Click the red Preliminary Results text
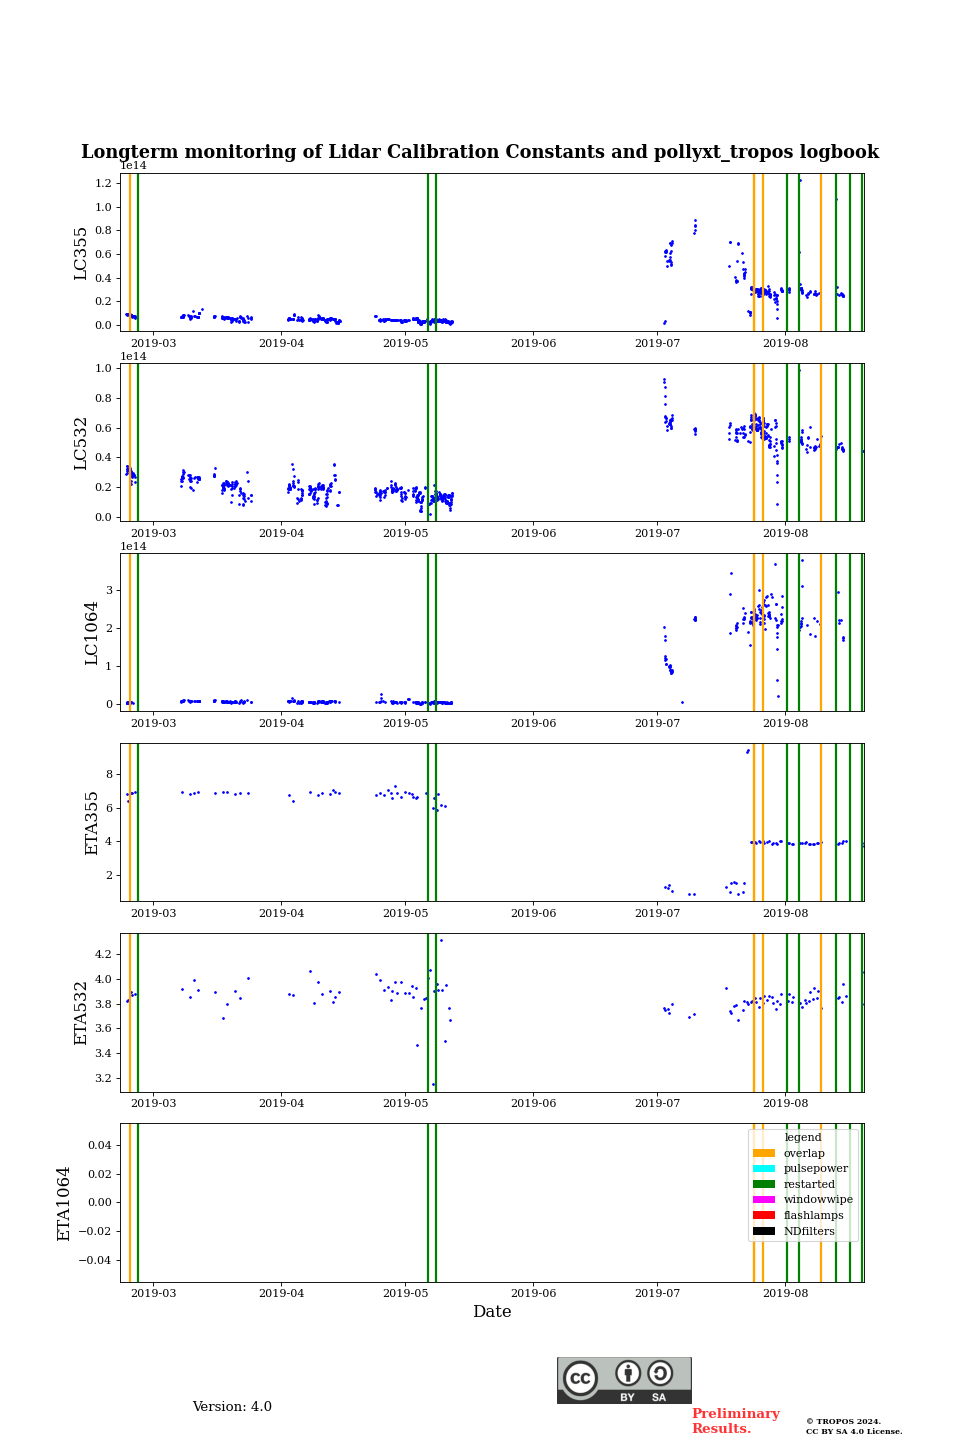 [x=735, y=1421]
